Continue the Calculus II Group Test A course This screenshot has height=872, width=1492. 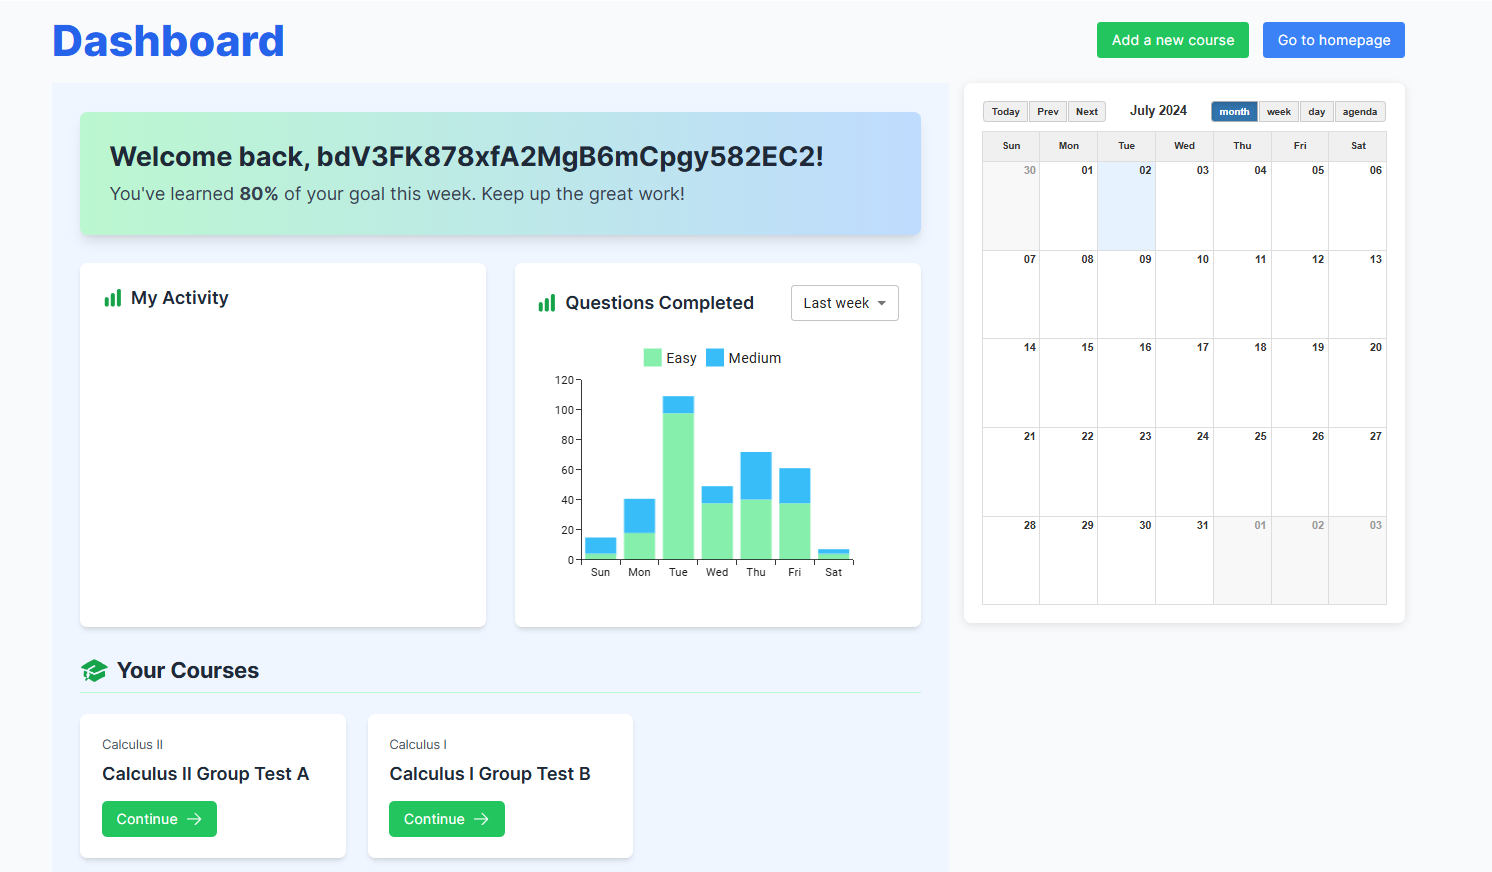[x=159, y=818]
